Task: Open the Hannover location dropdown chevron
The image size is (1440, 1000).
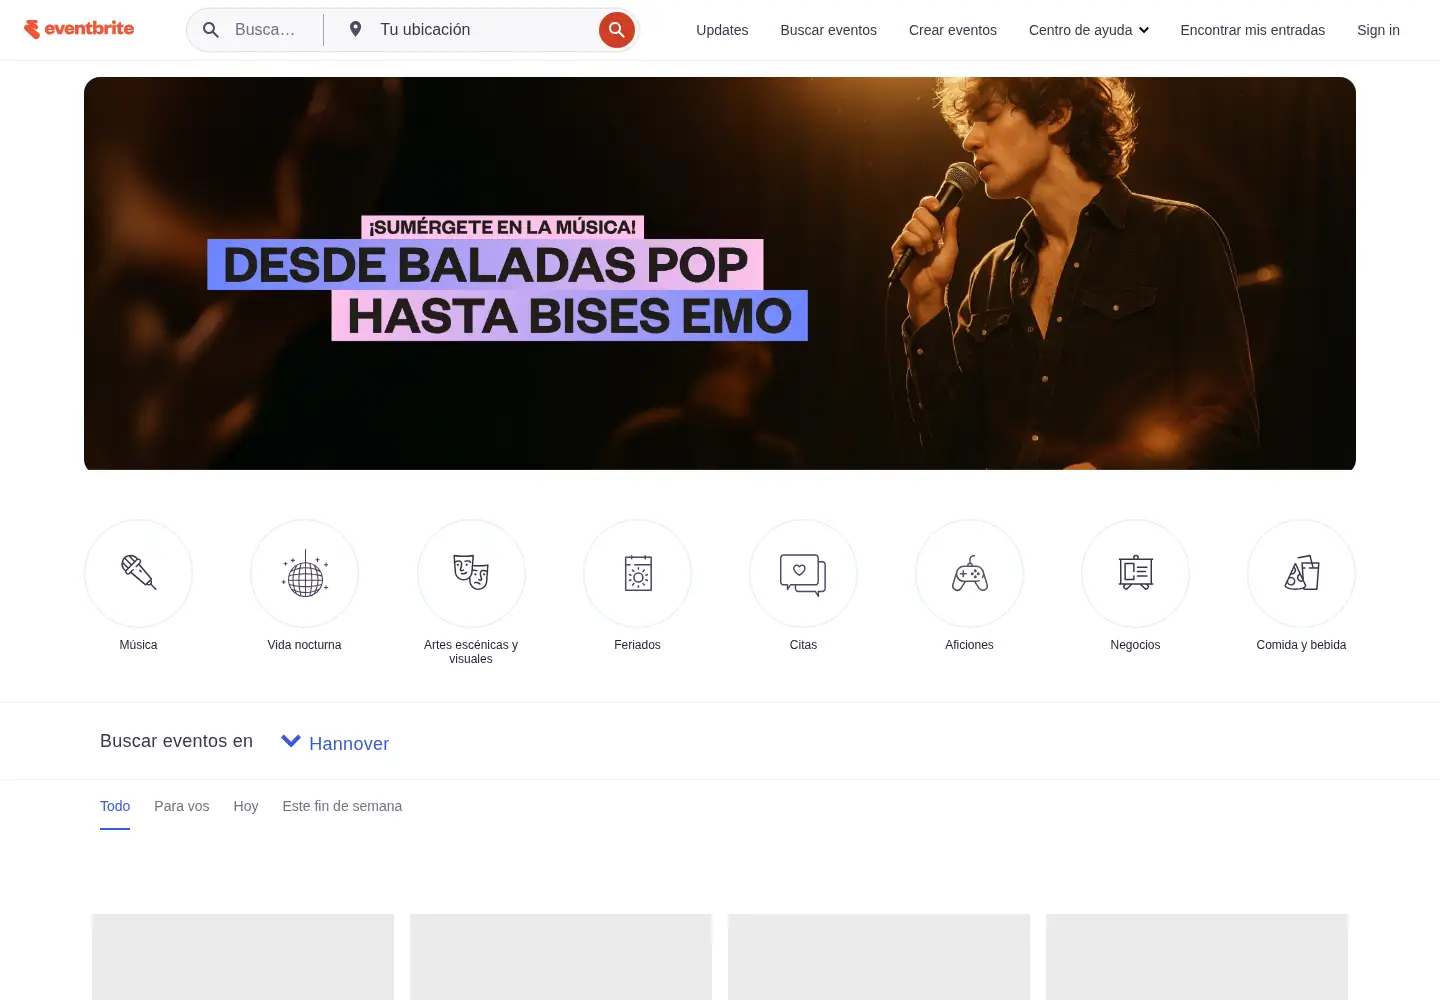Action: click(x=291, y=741)
